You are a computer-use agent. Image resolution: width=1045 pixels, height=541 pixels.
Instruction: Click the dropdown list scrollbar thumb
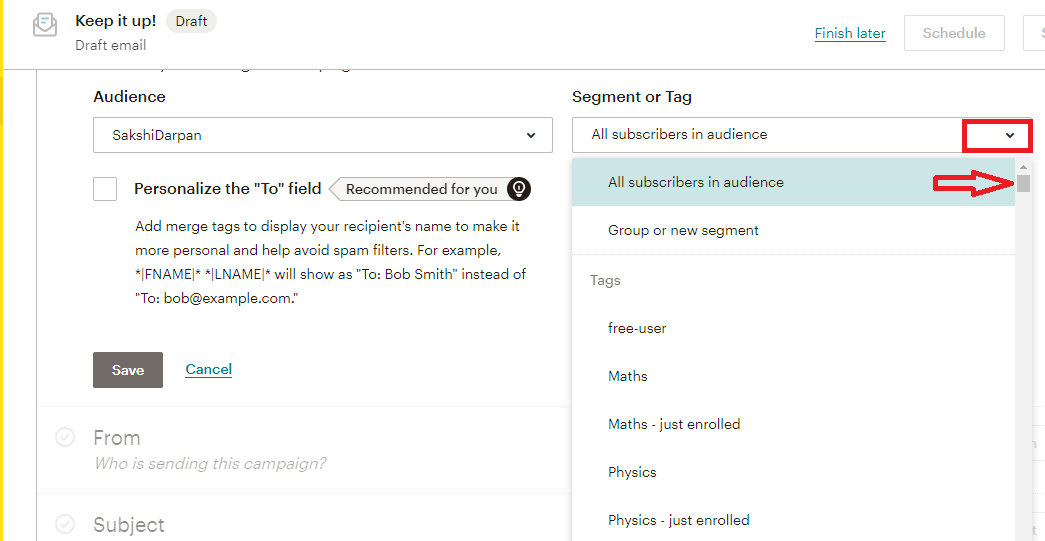(1023, 183)
